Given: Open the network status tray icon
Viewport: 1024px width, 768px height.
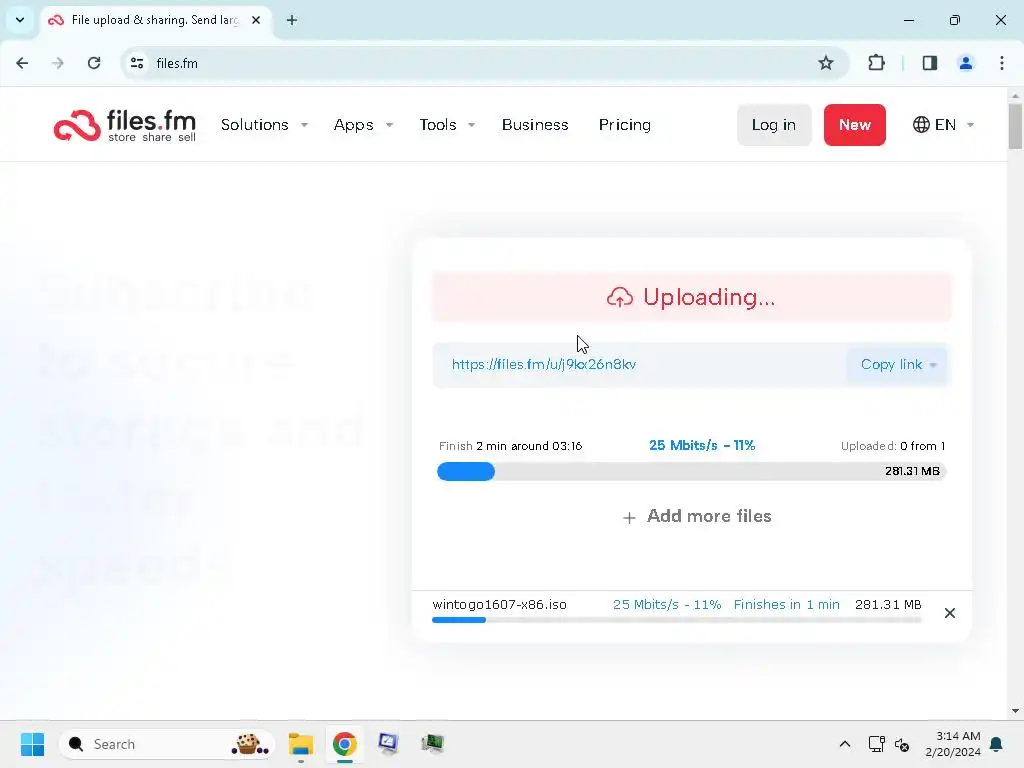Looking at the screenshot, I should point(876,744).
